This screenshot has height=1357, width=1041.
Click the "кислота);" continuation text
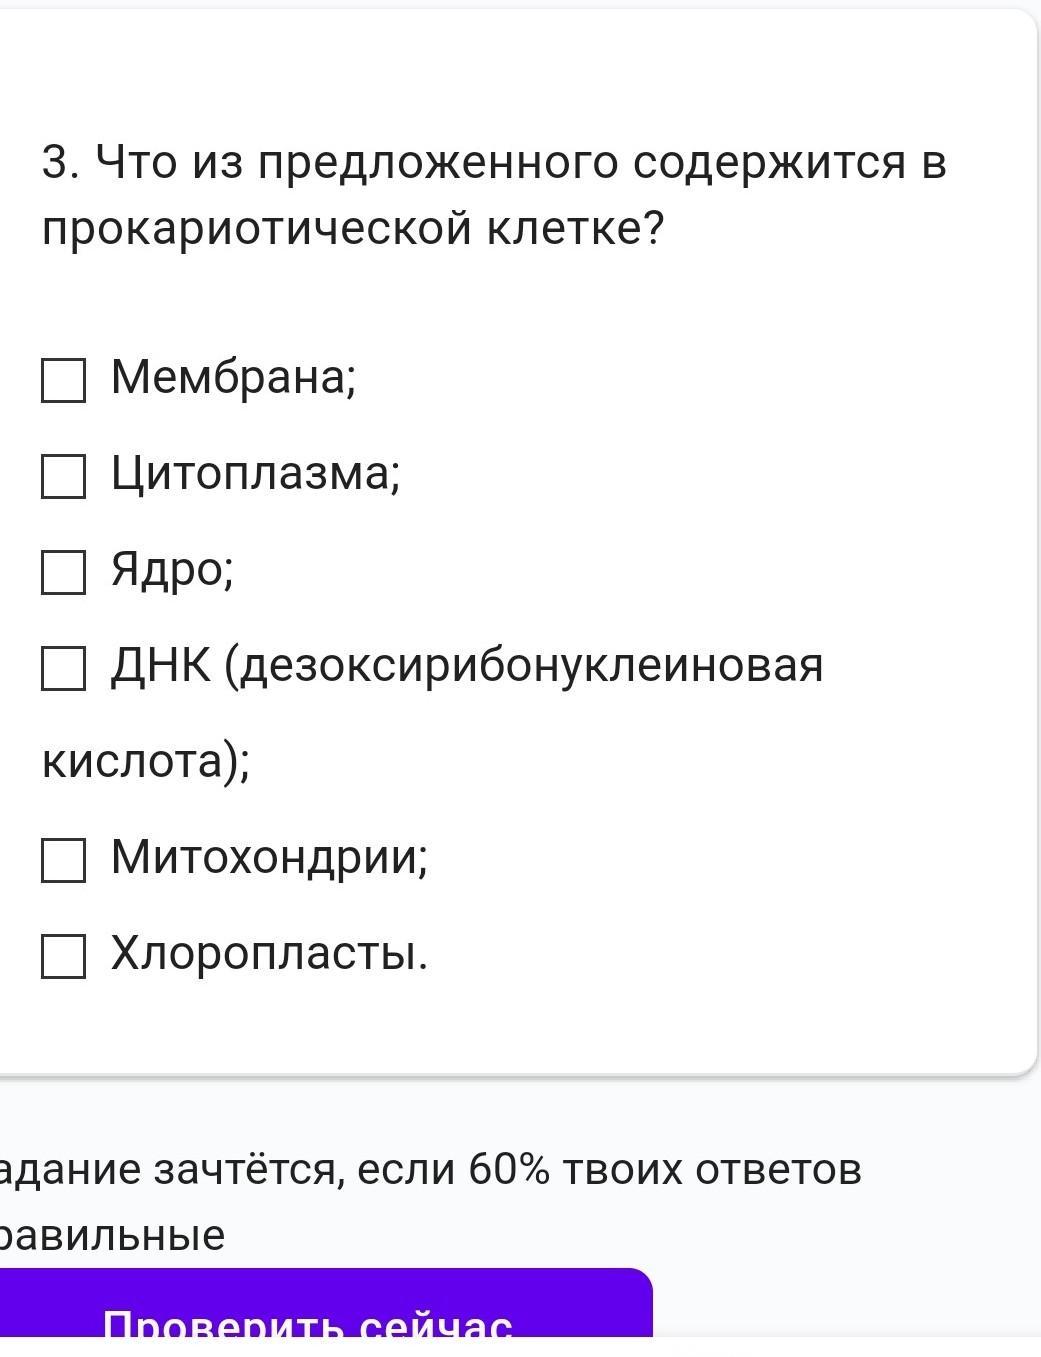point(146,761)
